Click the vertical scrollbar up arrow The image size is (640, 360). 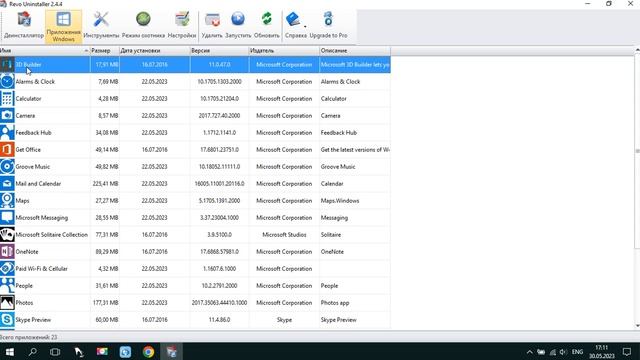(x=637, y=50)
